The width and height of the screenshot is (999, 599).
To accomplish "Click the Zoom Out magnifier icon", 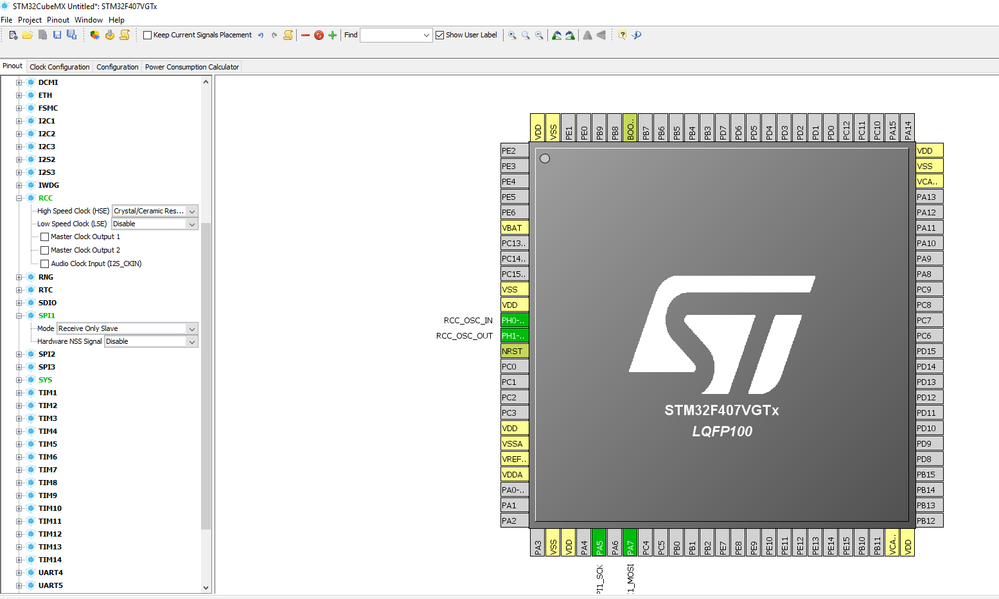I will click(x=540, y=35).
